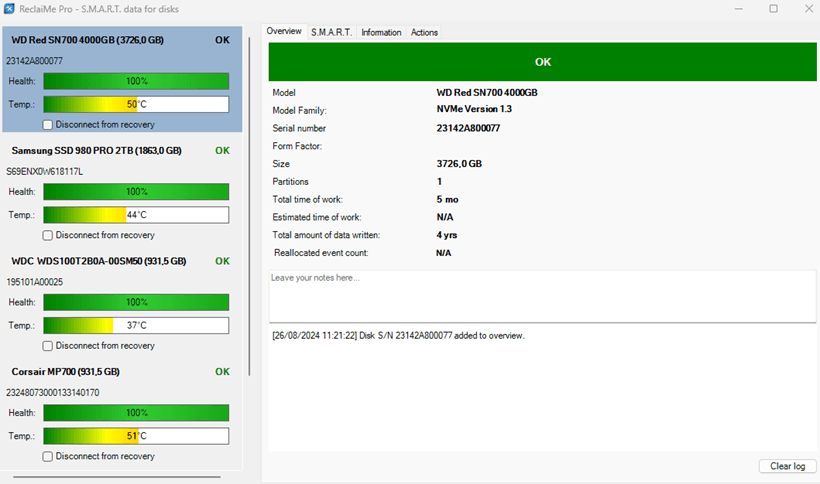Open the Actions tab
Viewport: 820px width, 484px height.
[424, 32]
